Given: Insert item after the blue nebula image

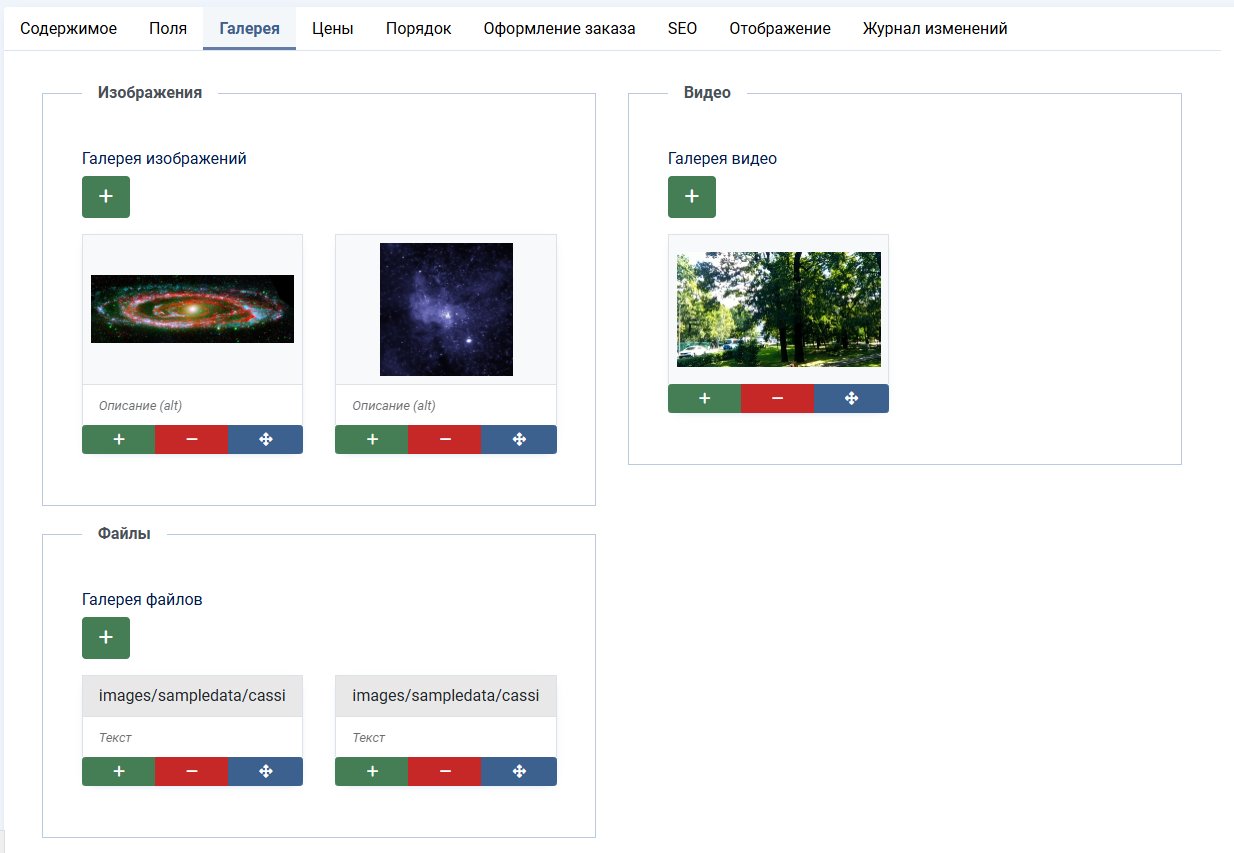Looking at the screenshot, I should (372, 439).
